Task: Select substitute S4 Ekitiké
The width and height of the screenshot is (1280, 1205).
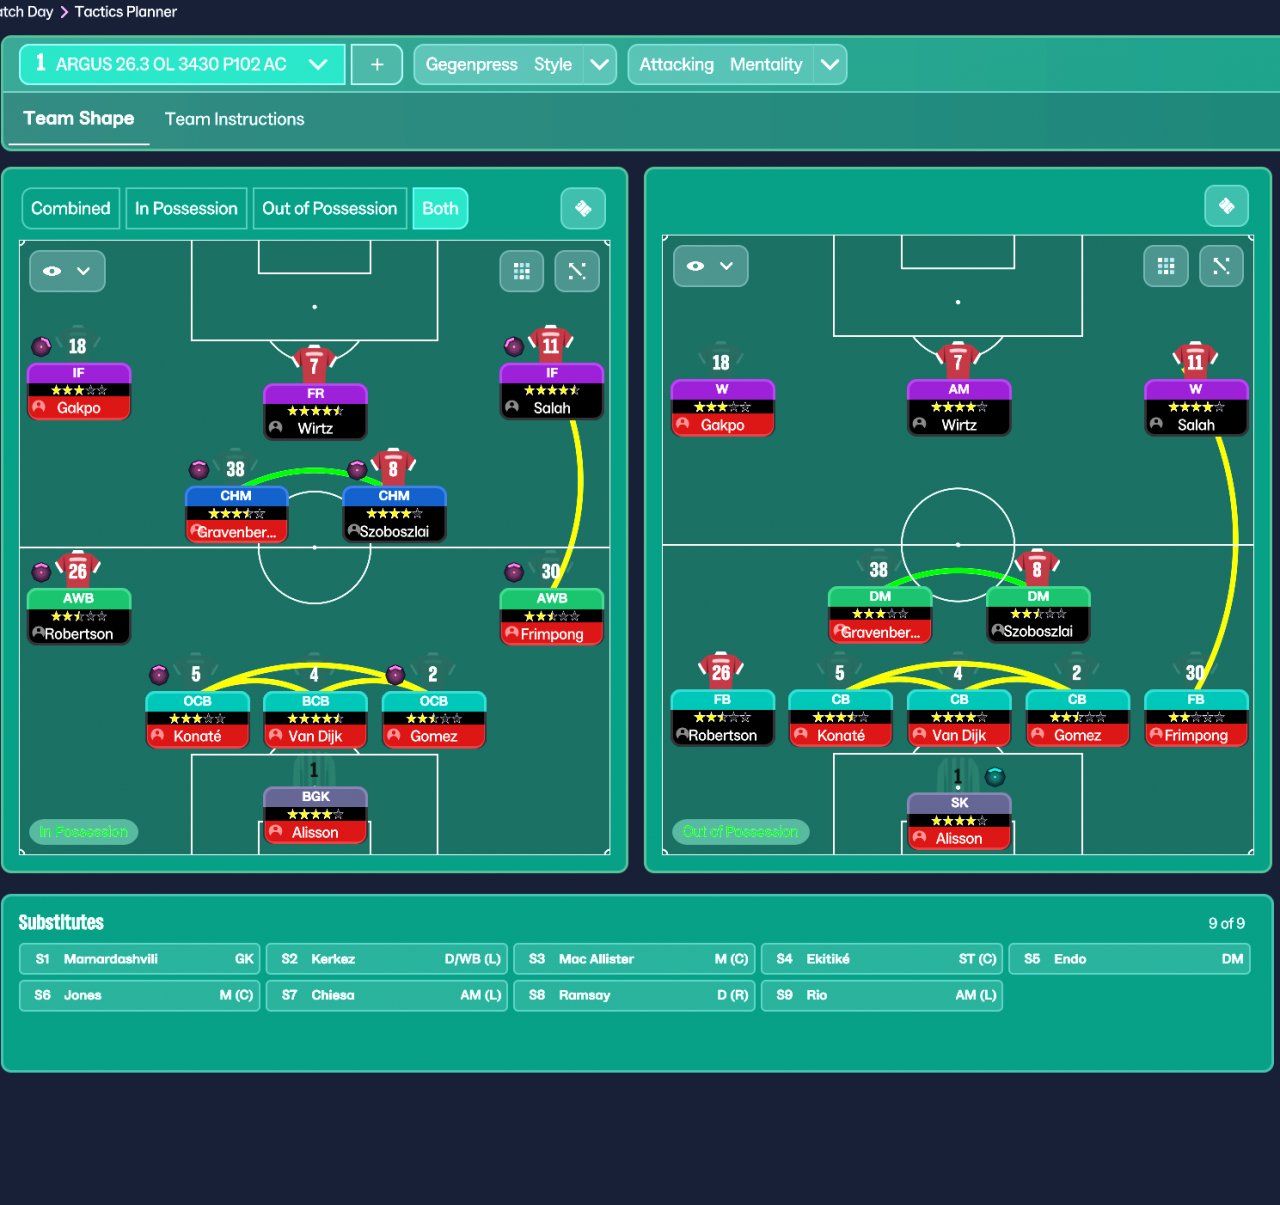Action: coord(882,959)
